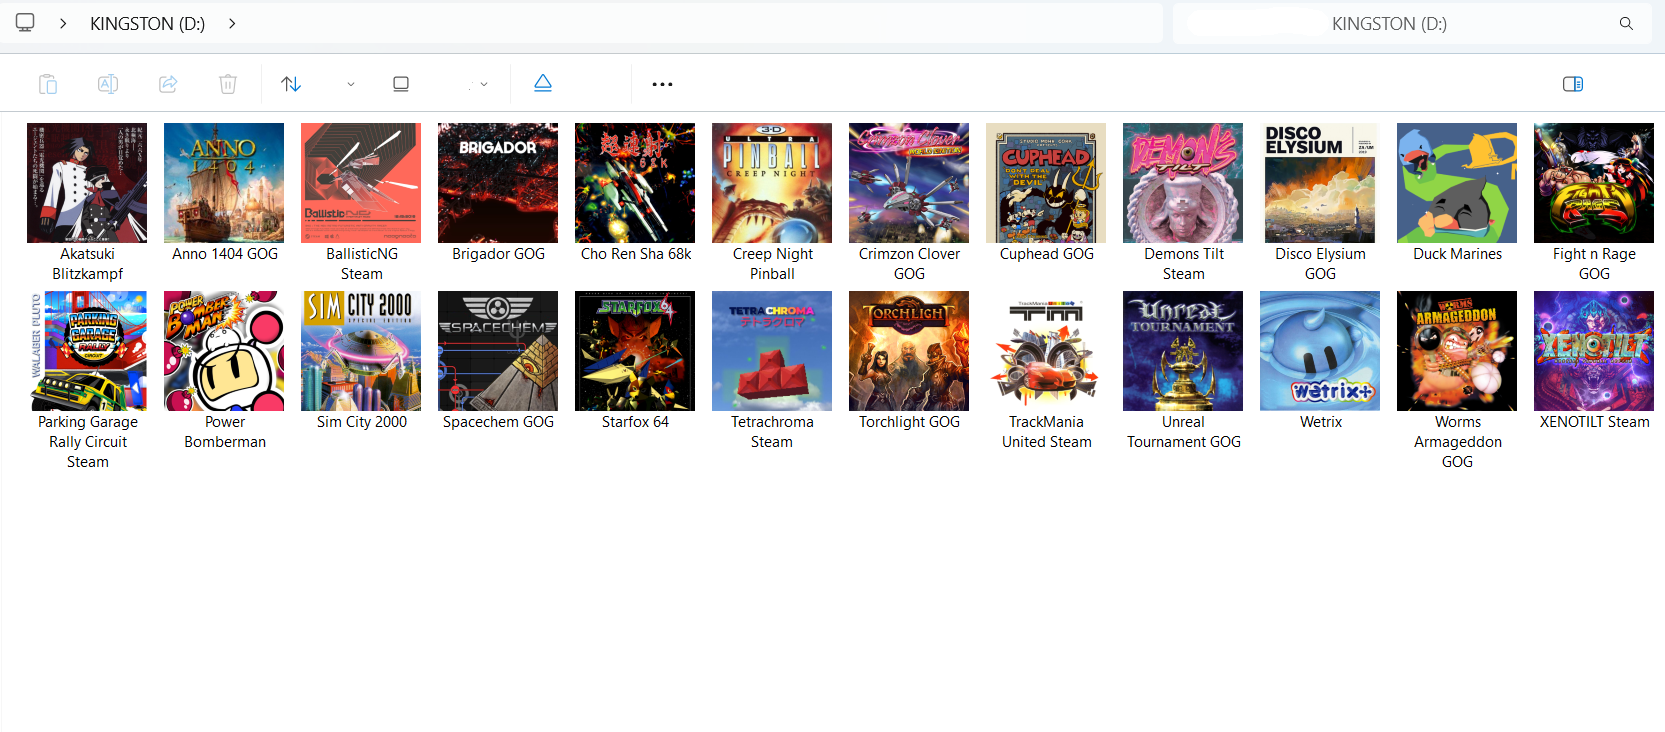Image resolution: width=1665 pixels, height=732 pixels.
Task: Select the Duck Marines folder icon
Action: (1457, 183)
